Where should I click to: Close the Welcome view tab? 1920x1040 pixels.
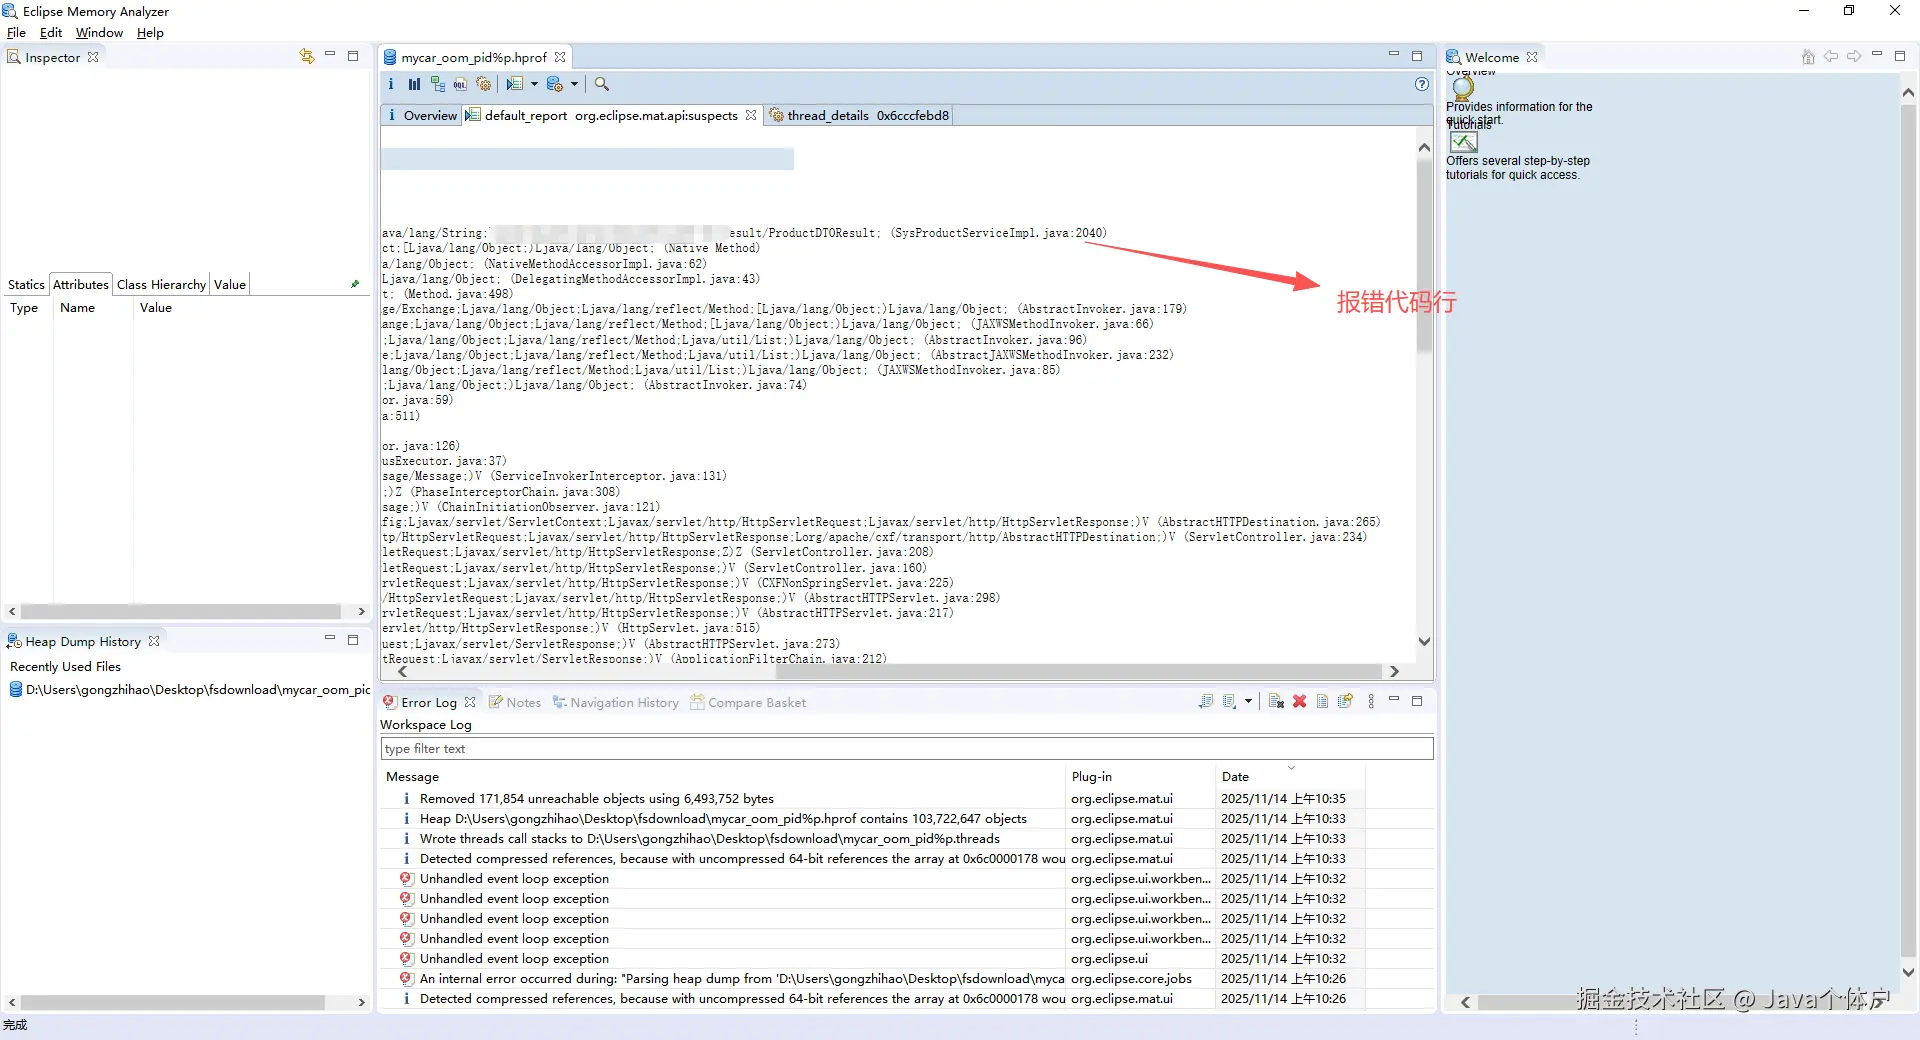click(1532, 57)
